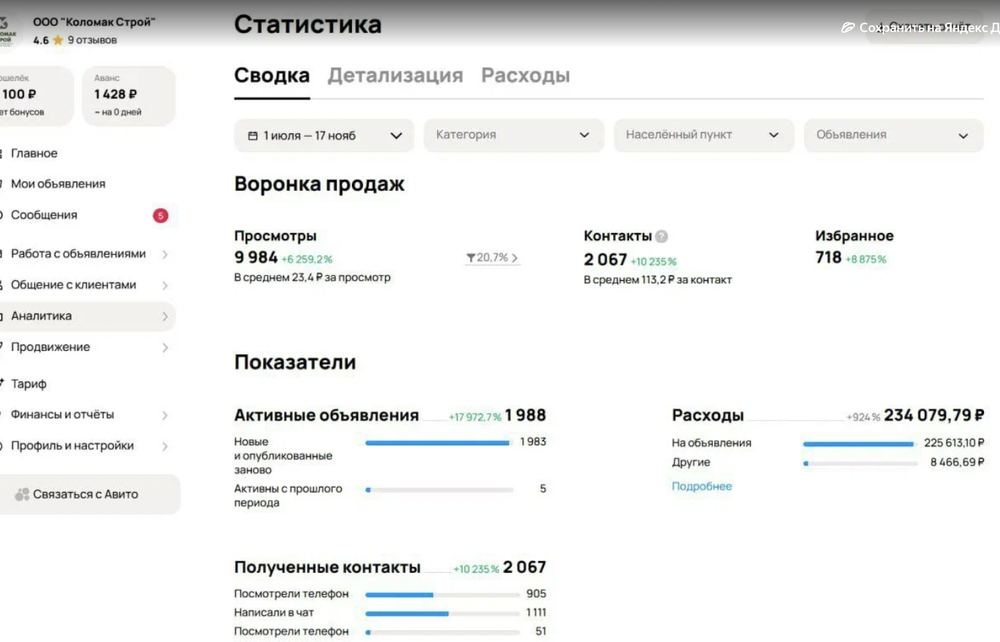Open the Категория dropdown

click(x=513, y=135)
